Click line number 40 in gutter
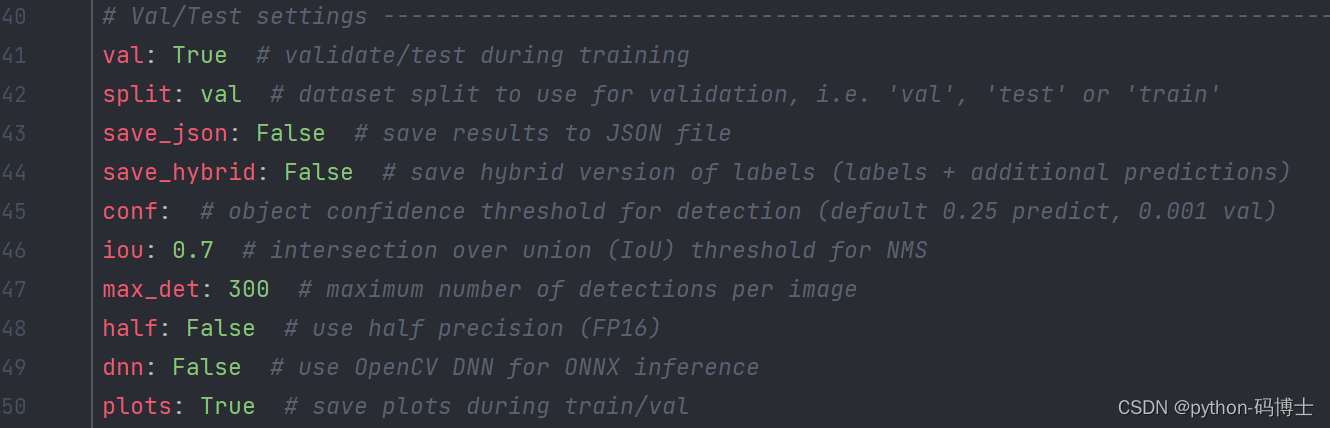 (x=14, y=17)
